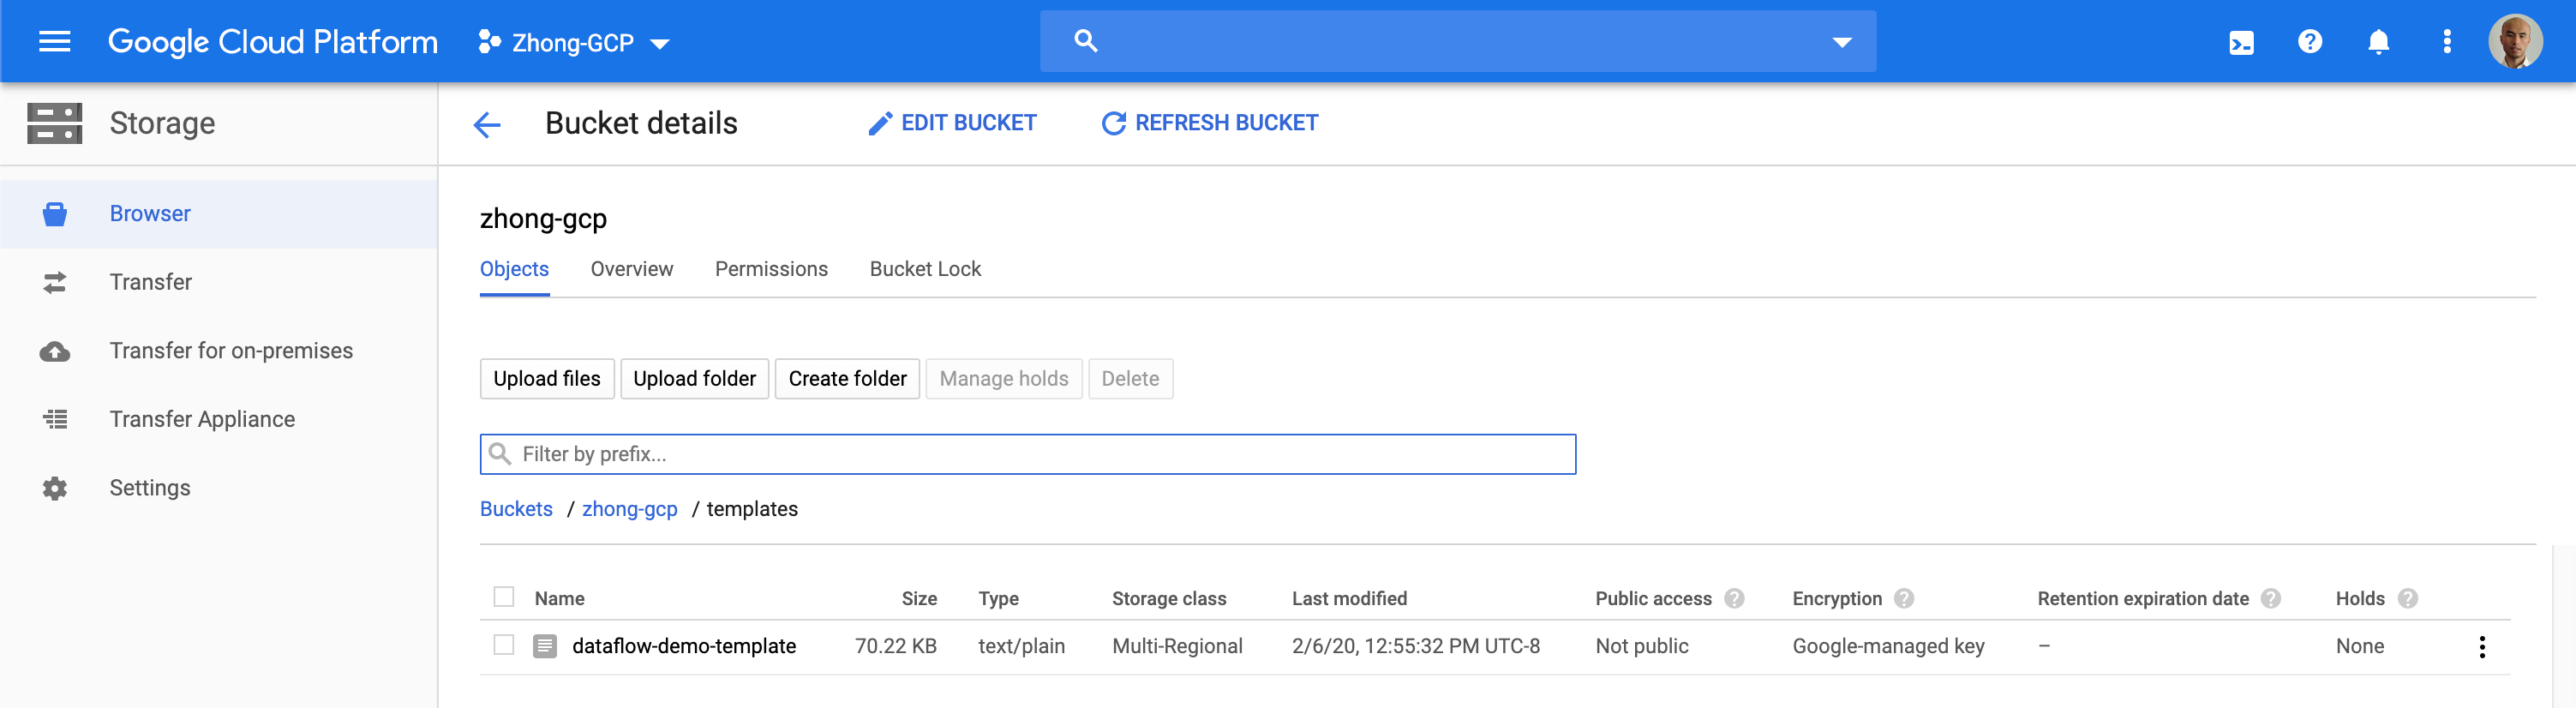Expand the search bar dropdown arrow
The image size is (2576, 708).
pos(1841,42)
